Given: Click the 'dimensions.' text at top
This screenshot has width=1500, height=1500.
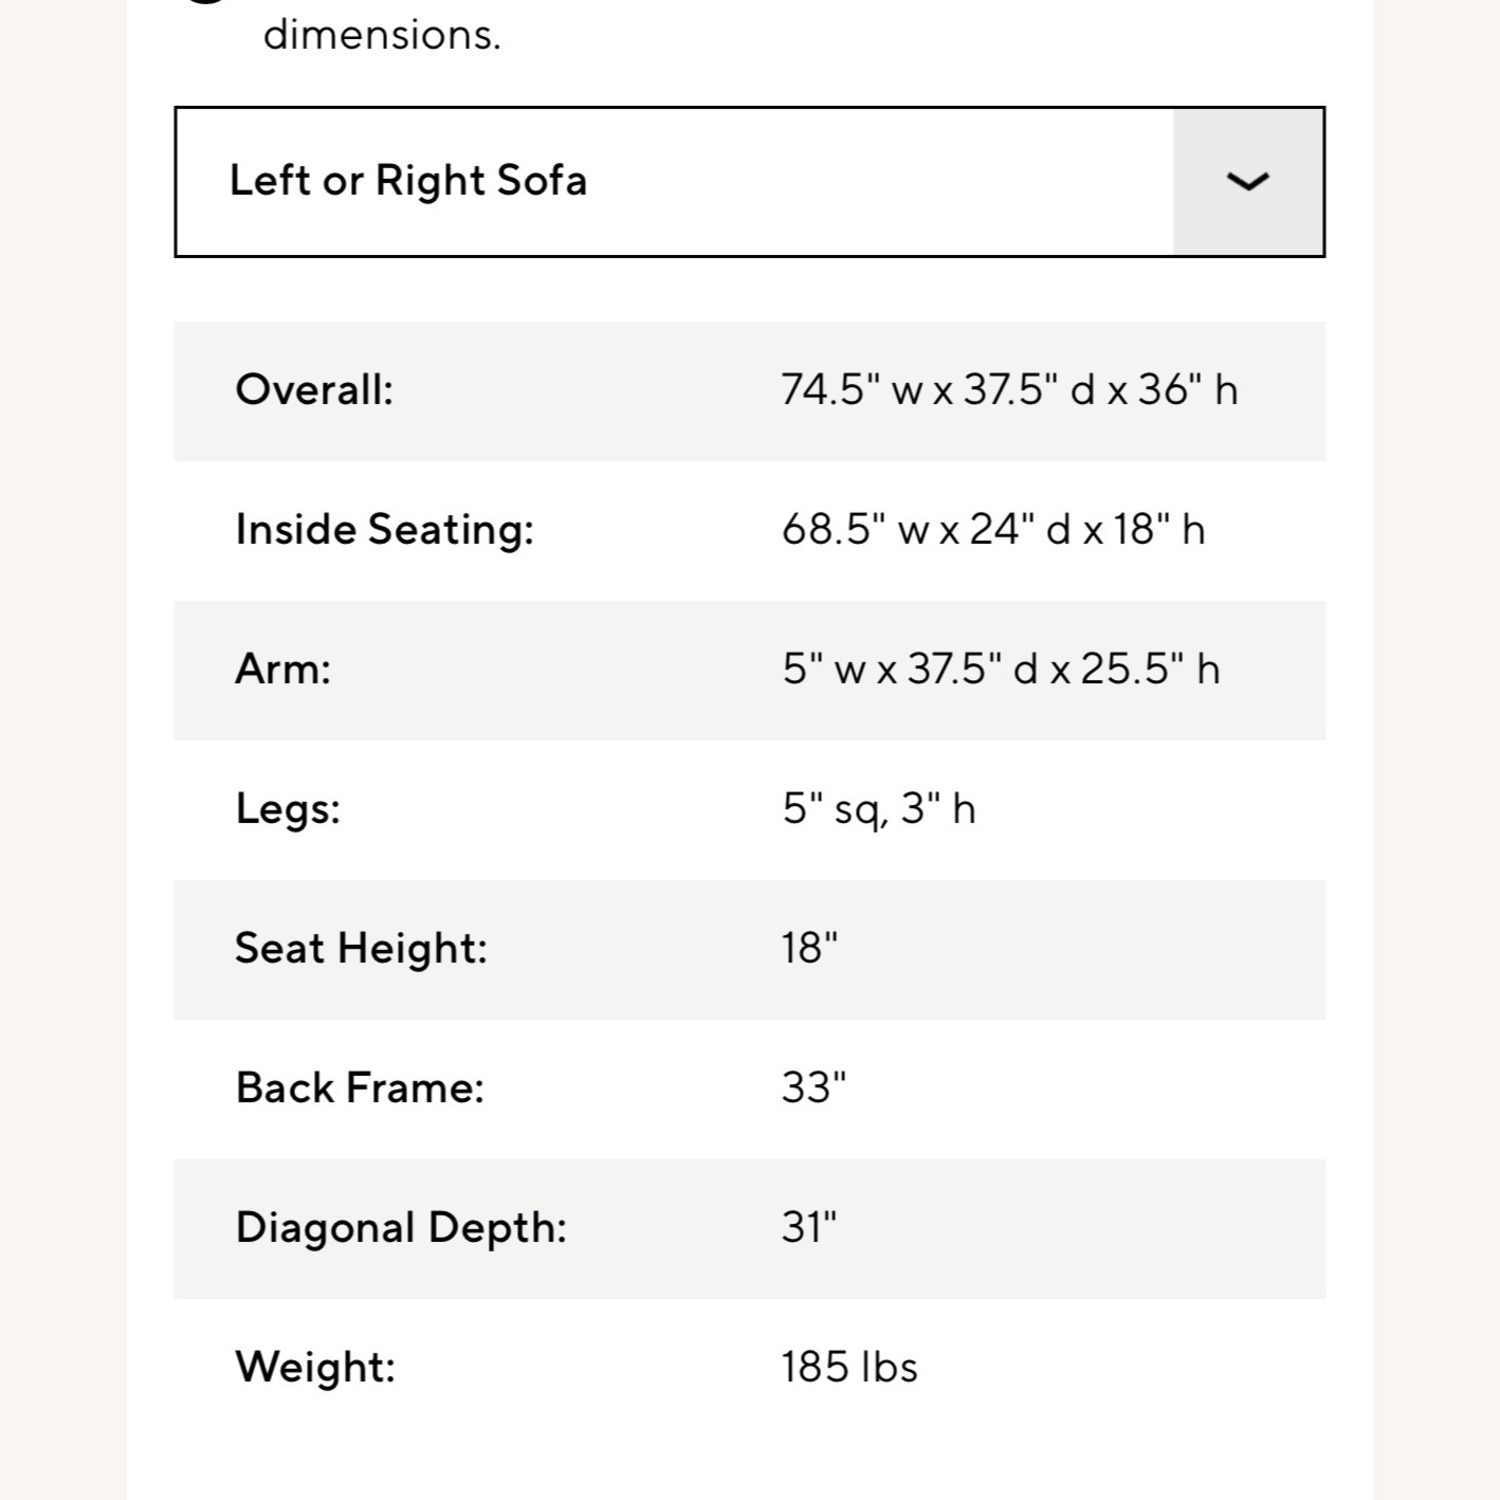Looking at the screenshot, I should (x=382, y=35).
